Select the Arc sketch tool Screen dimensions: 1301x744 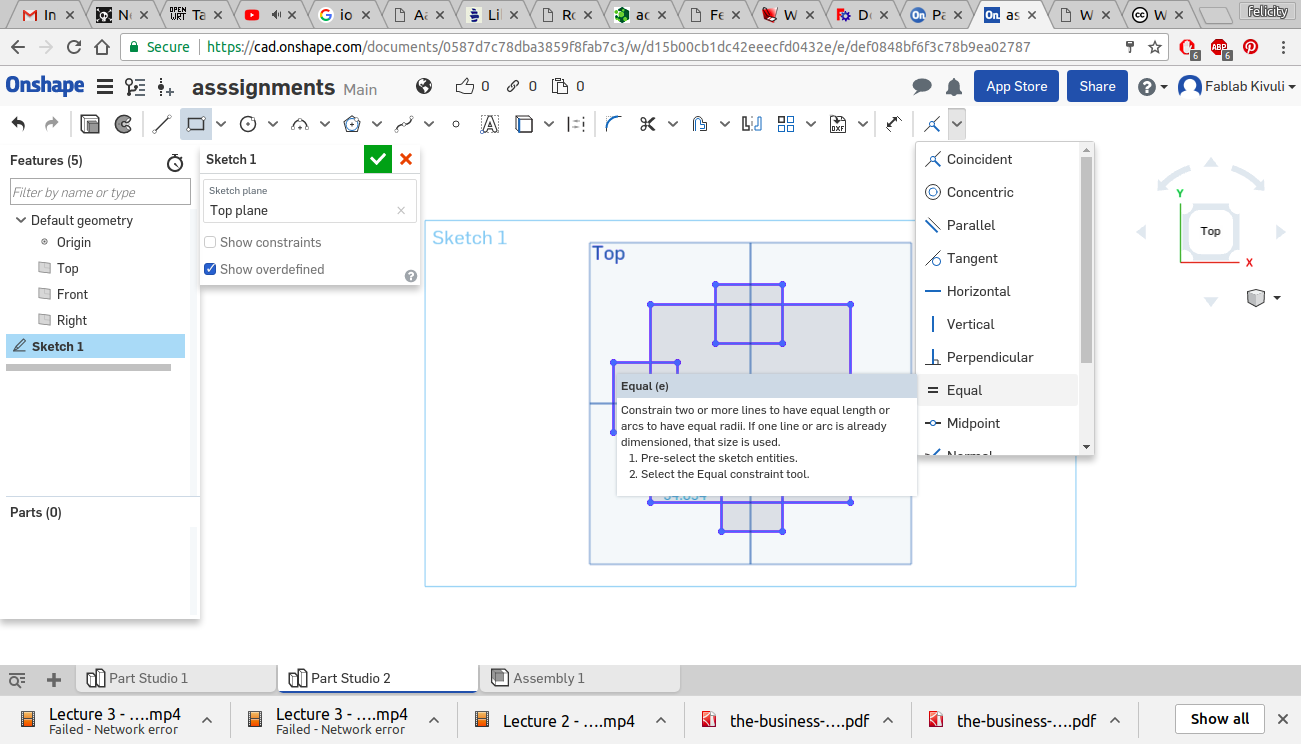(300, 124)
